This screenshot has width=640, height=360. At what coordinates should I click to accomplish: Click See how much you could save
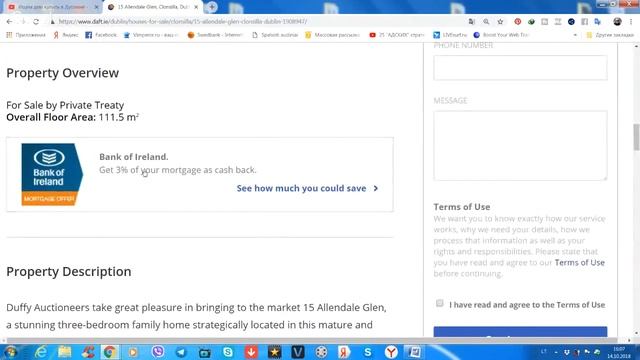pos(301,188)
